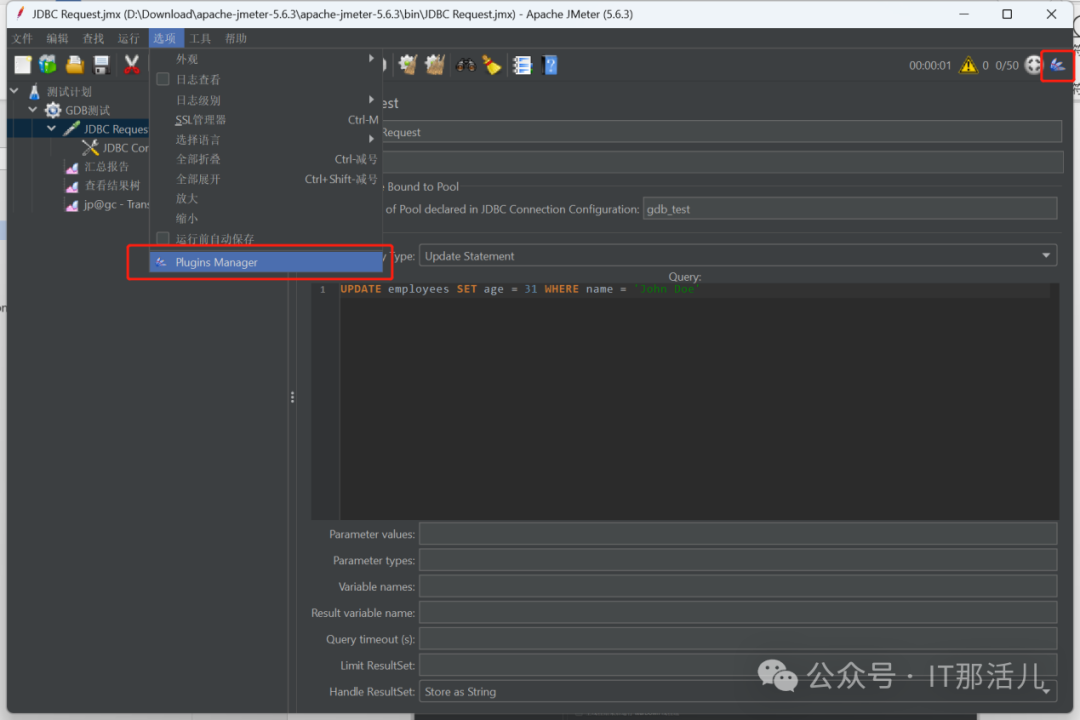Click the New test plan toolbar icon

click(x=23, y=65)
